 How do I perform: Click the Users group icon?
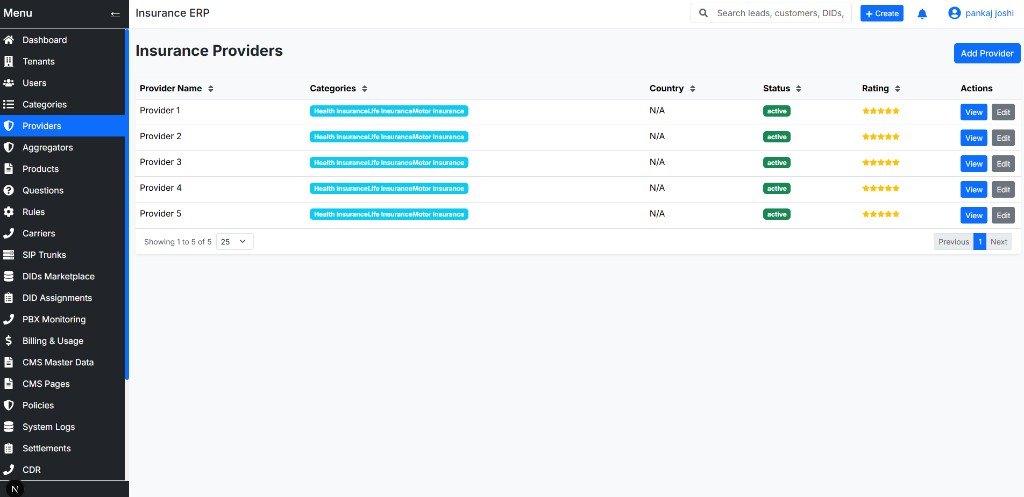click(8, 83)
